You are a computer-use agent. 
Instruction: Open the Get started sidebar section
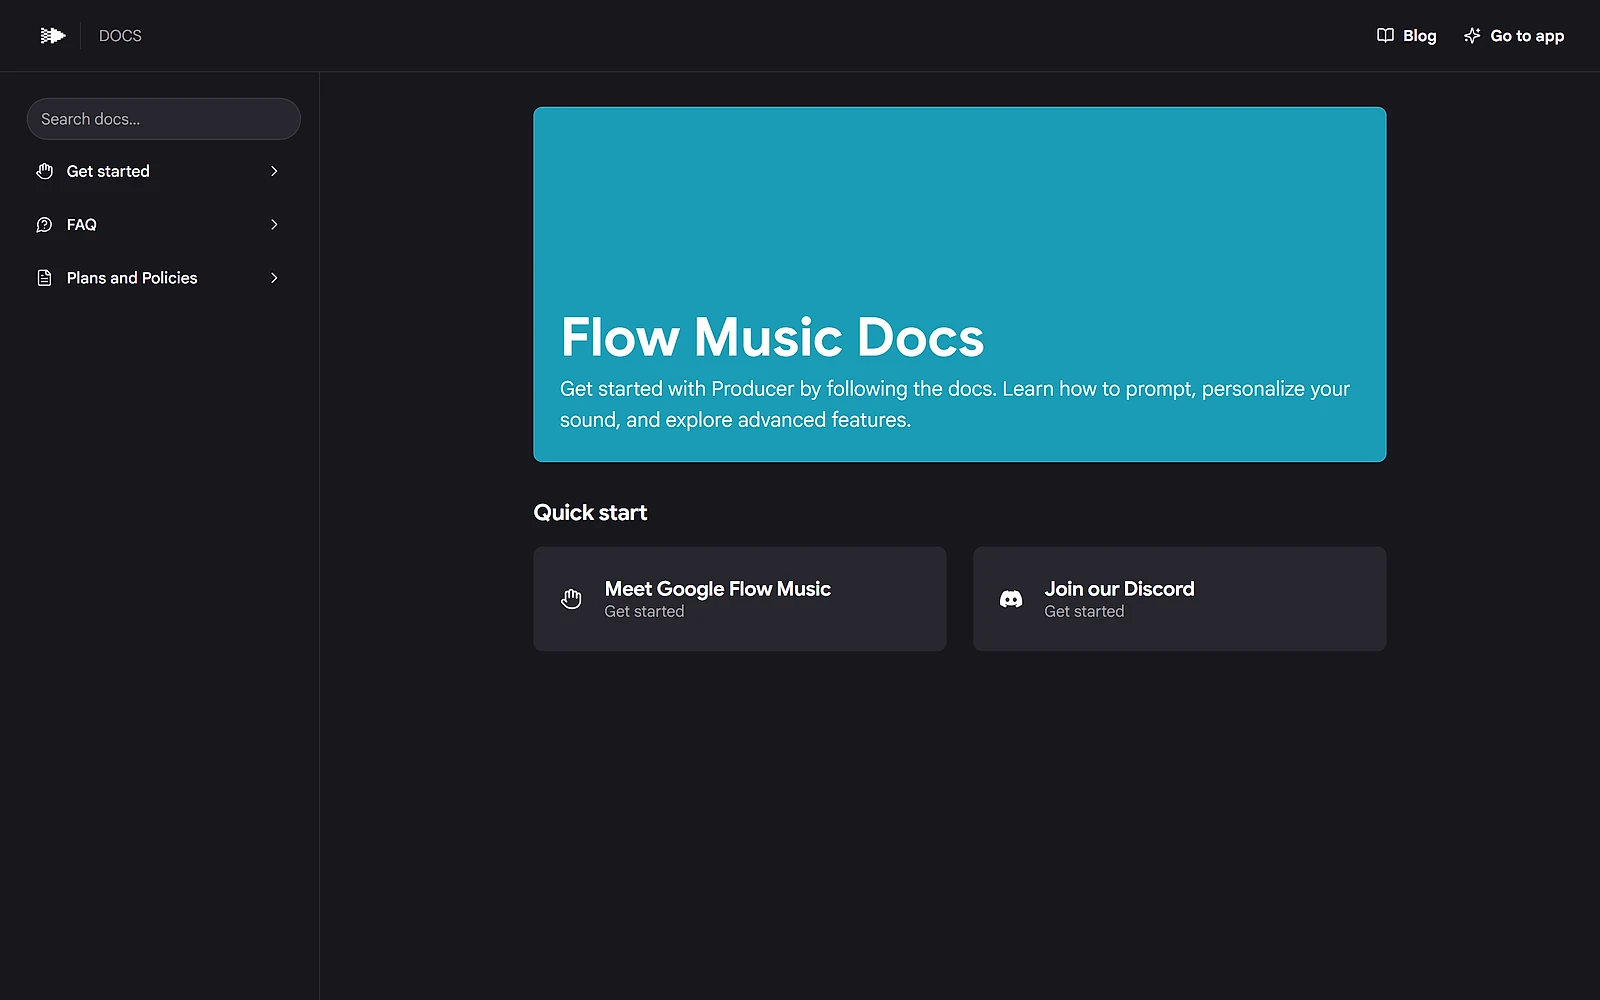(x=160, y=171)
